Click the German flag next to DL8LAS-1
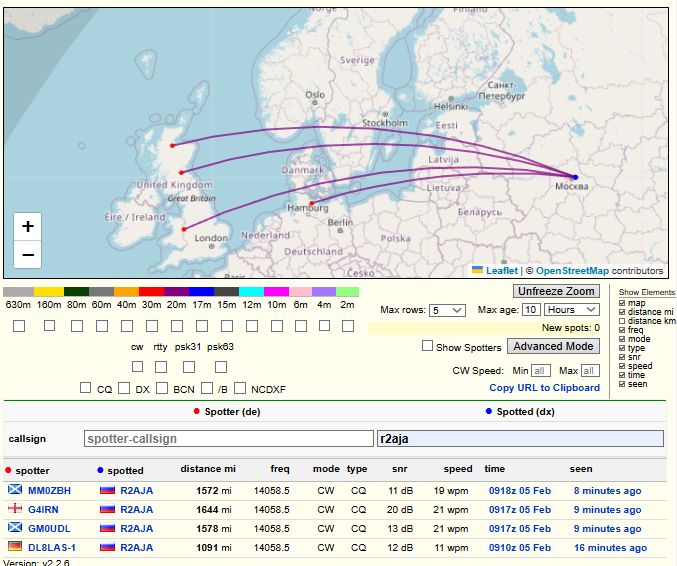The height and width of the screenshot is (566, 677). (x=14, y=548)
